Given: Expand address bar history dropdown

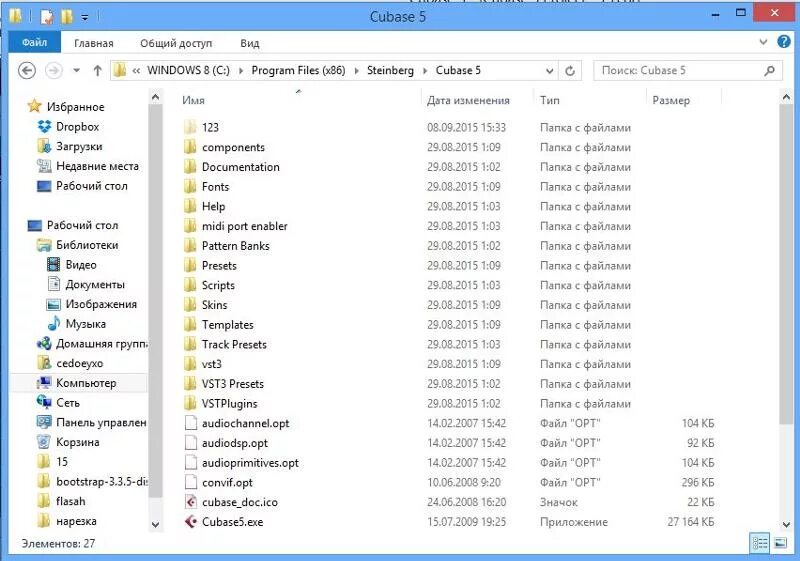Looking at the screenshot, I should [549, 70].
